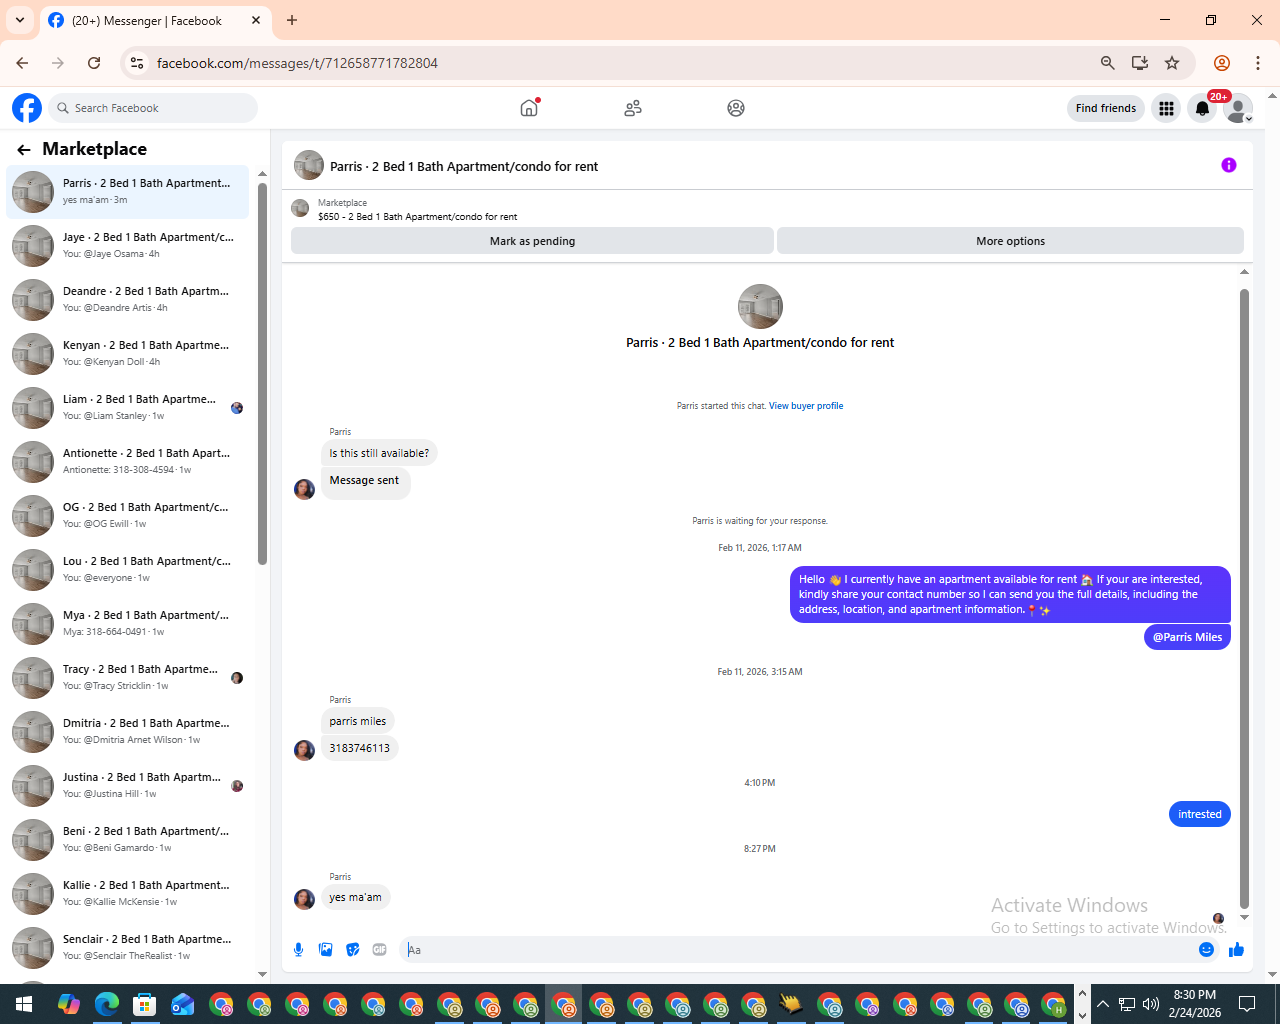Go back in browser history
The height and width of the screenshot is (1024, 1280).
click(22, 63)
